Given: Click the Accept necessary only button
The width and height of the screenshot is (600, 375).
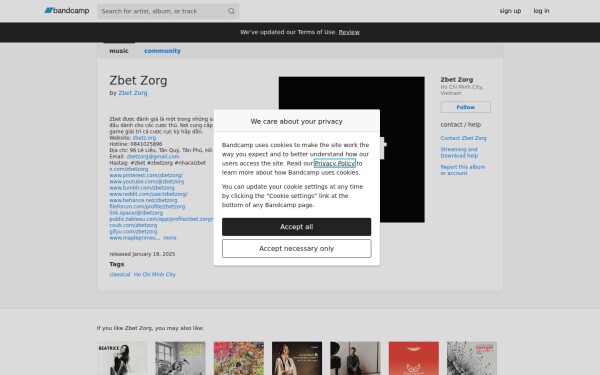Looking at the screenshot, I should (296, 248).
